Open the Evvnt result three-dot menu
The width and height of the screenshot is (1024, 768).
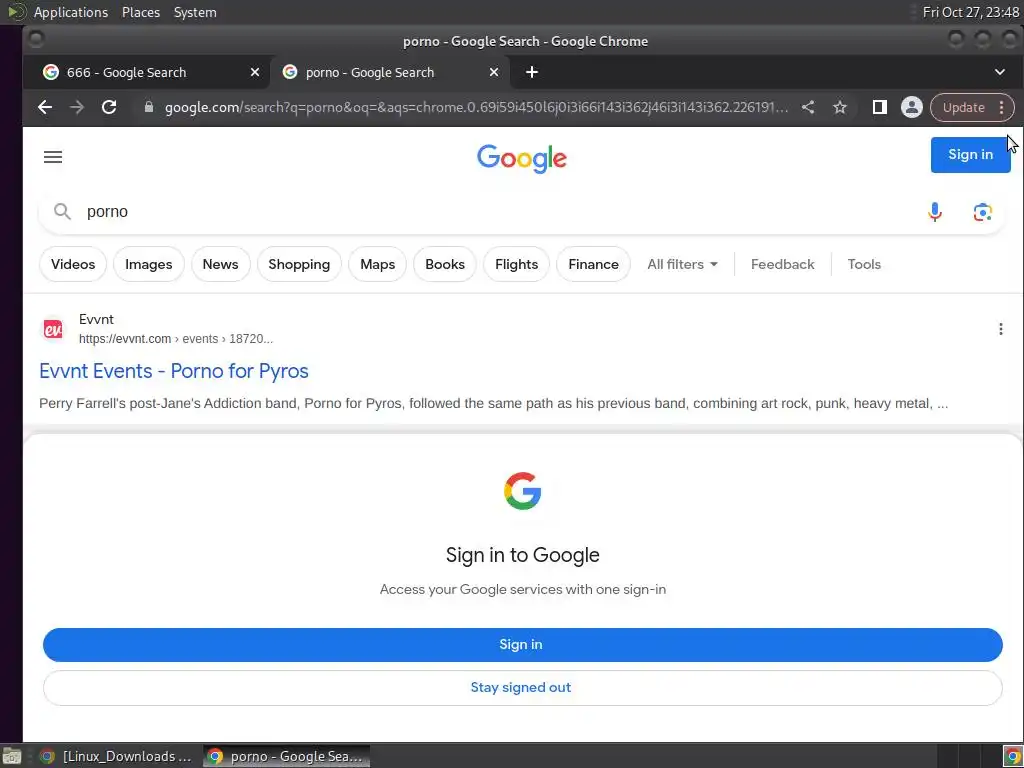(1000, 329)
